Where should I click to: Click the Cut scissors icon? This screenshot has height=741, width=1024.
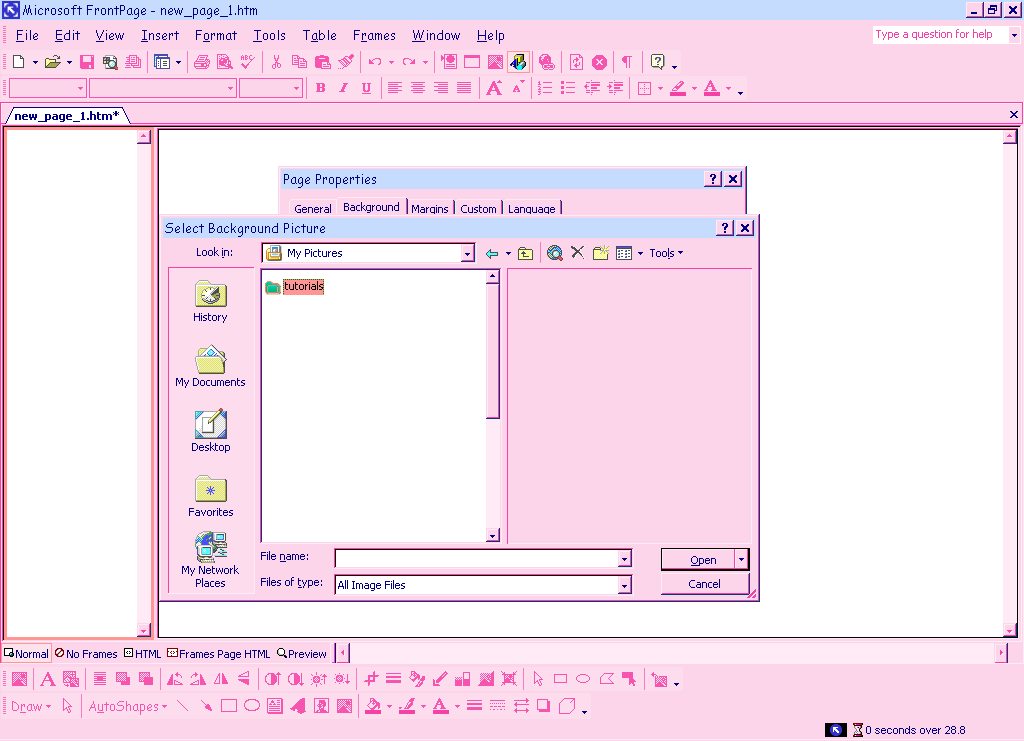[x=276, y=62]
